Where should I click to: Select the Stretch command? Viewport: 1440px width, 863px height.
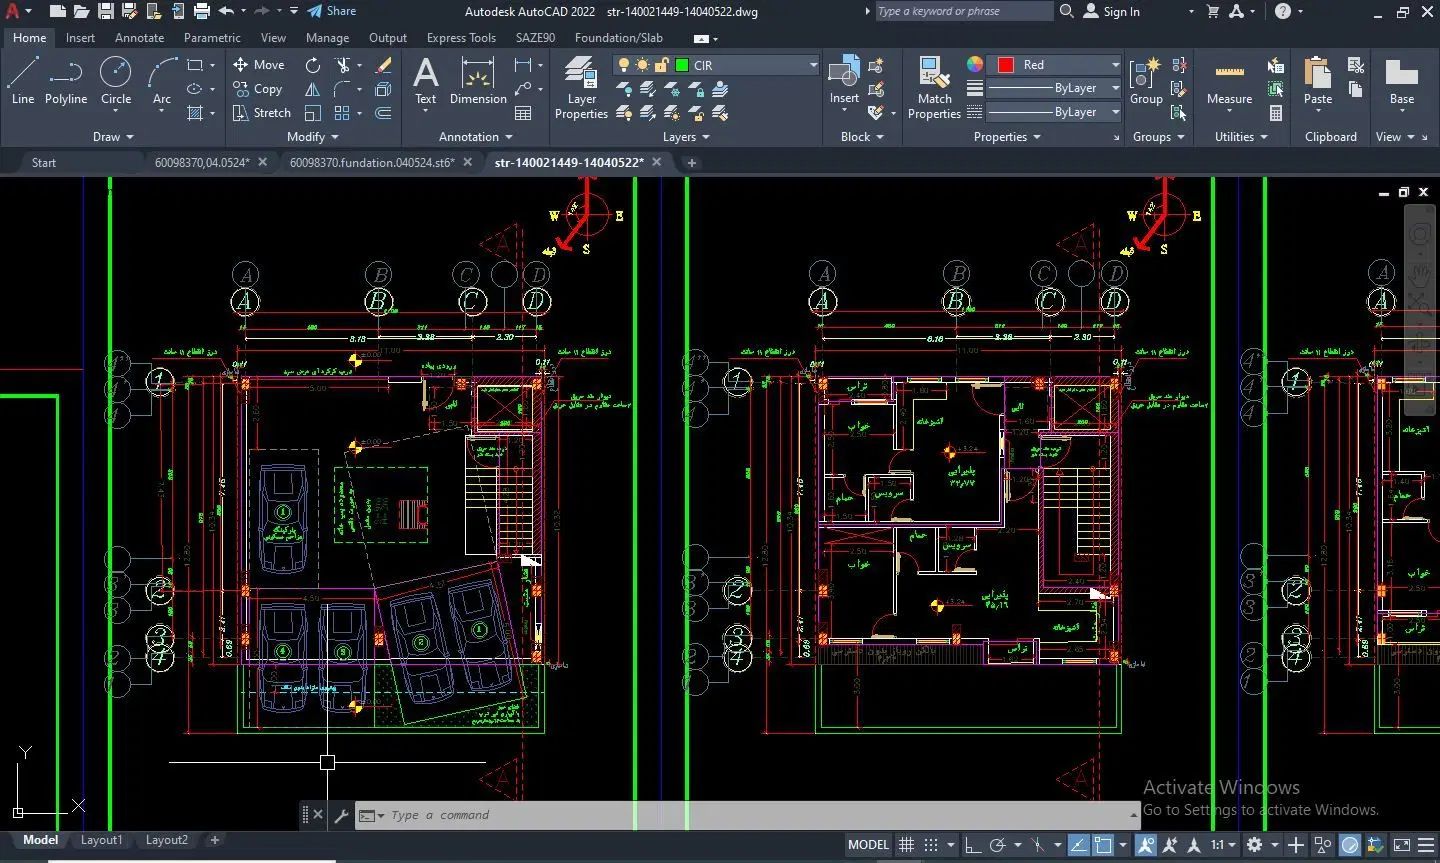coord(262,113)
